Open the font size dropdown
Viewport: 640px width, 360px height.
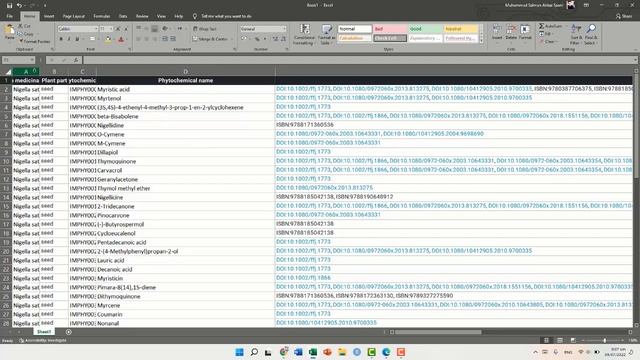[x=111, y=29]
